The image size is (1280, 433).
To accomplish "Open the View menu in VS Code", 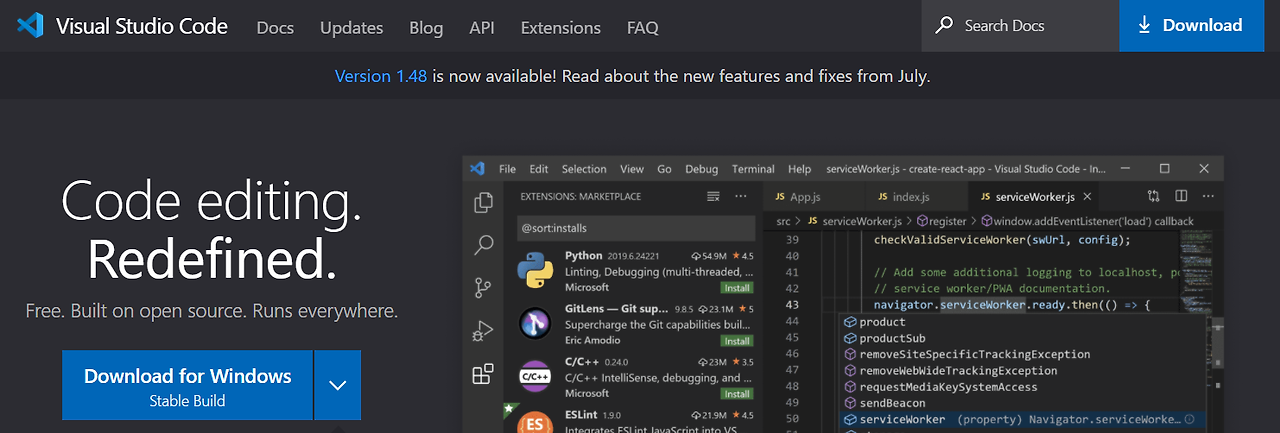I will click(632, 169).
